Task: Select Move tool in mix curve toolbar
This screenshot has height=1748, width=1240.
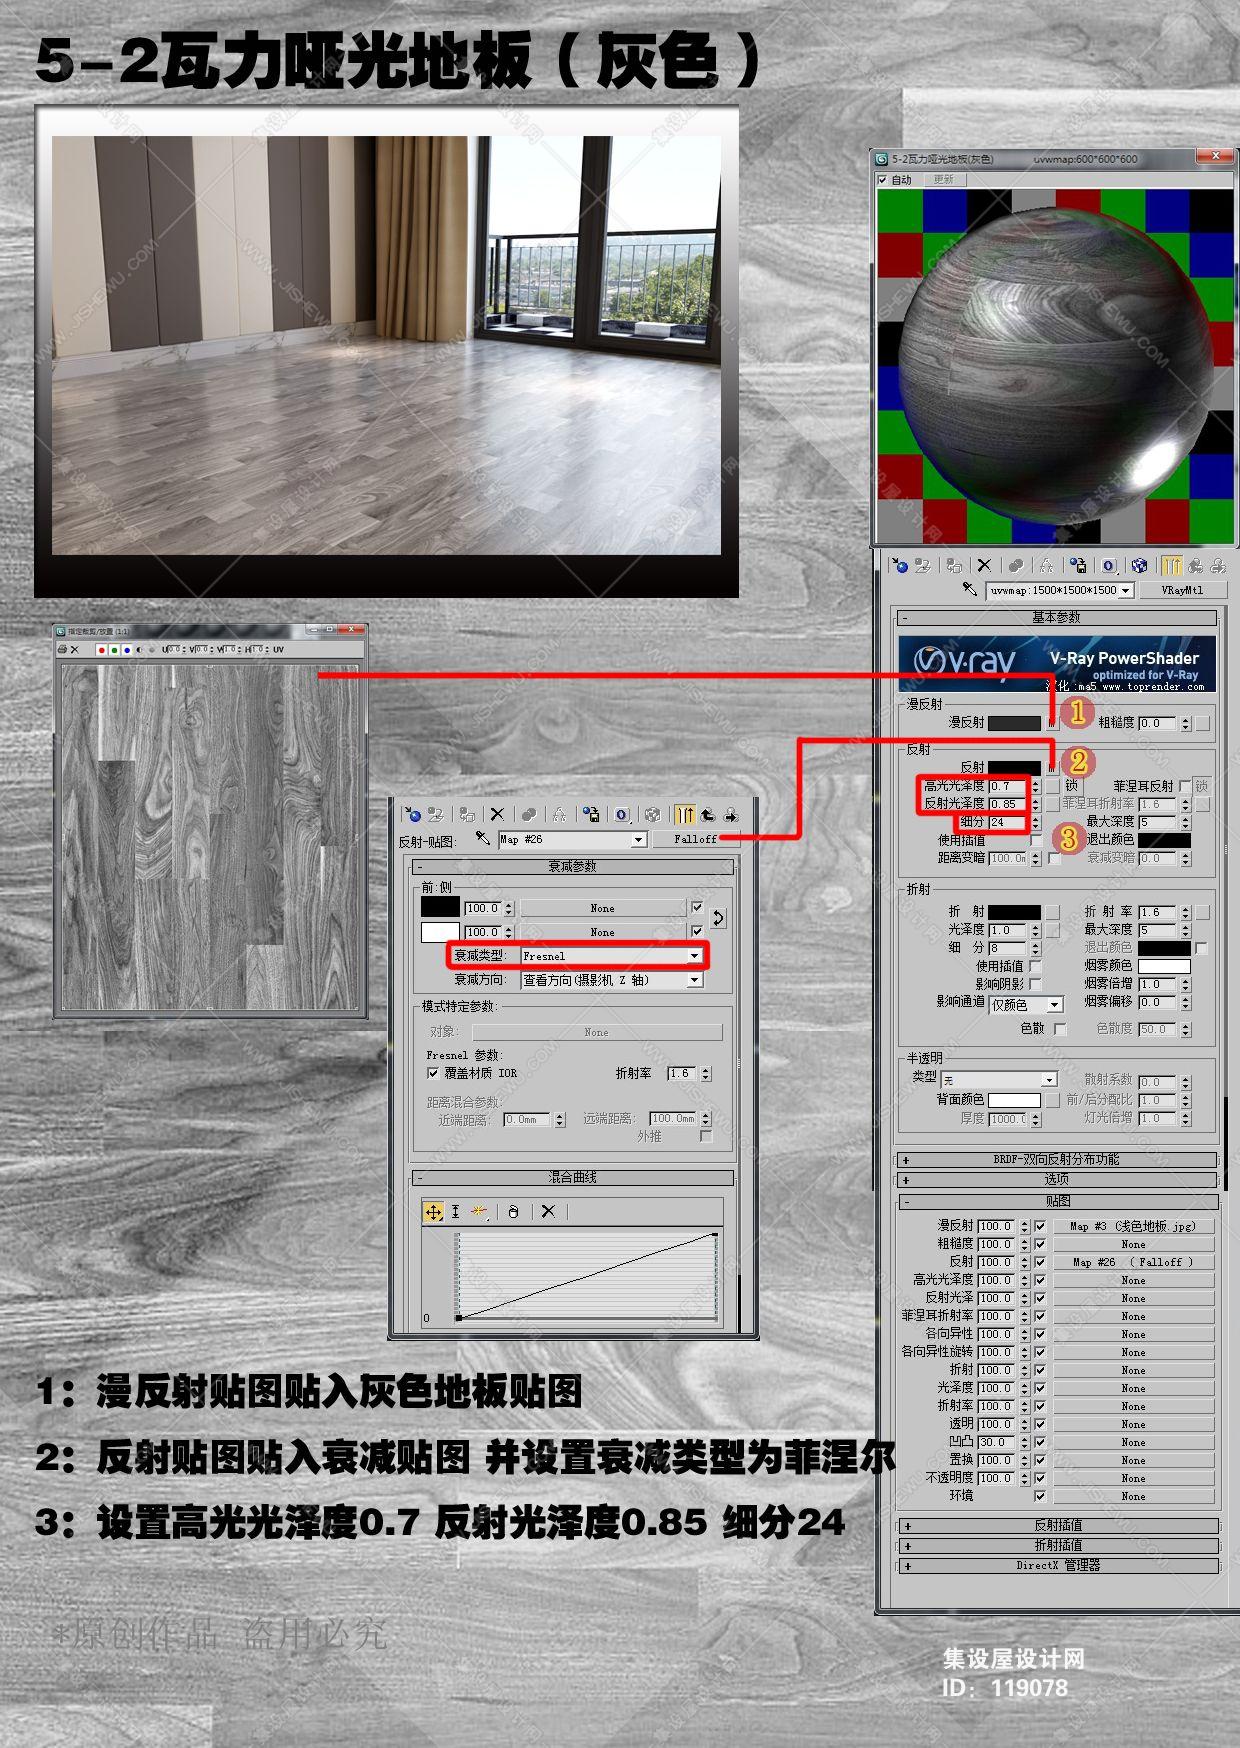Action: [x=433, y=1211]
